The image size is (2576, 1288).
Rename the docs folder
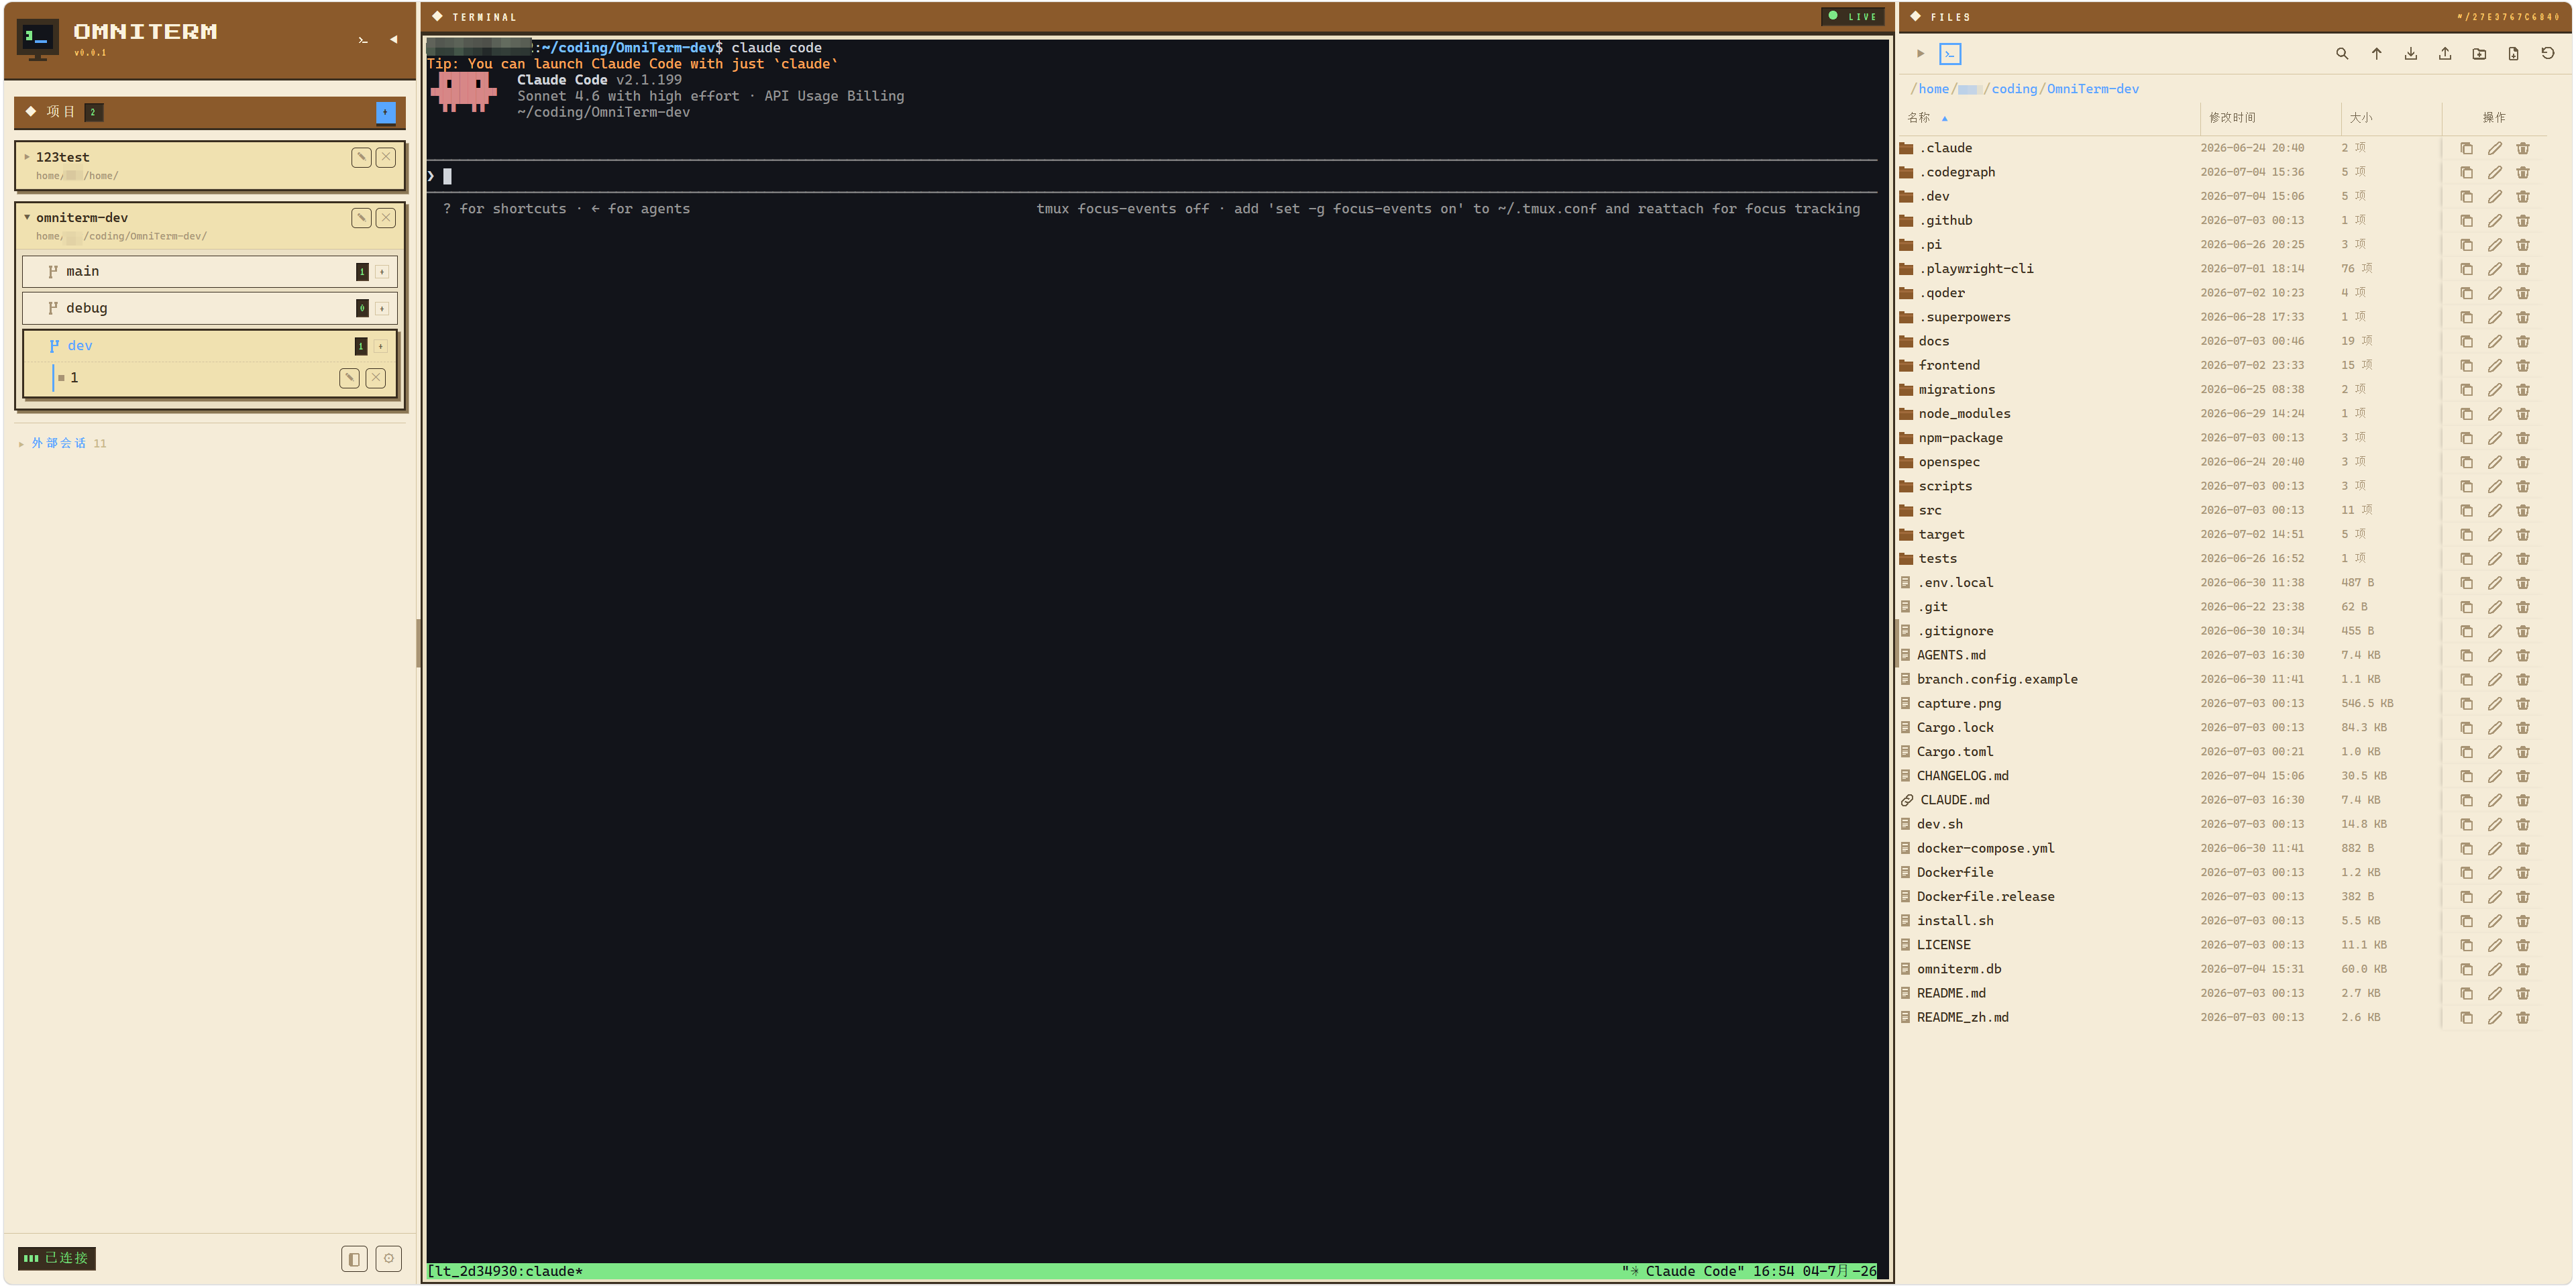[2495, 342]
